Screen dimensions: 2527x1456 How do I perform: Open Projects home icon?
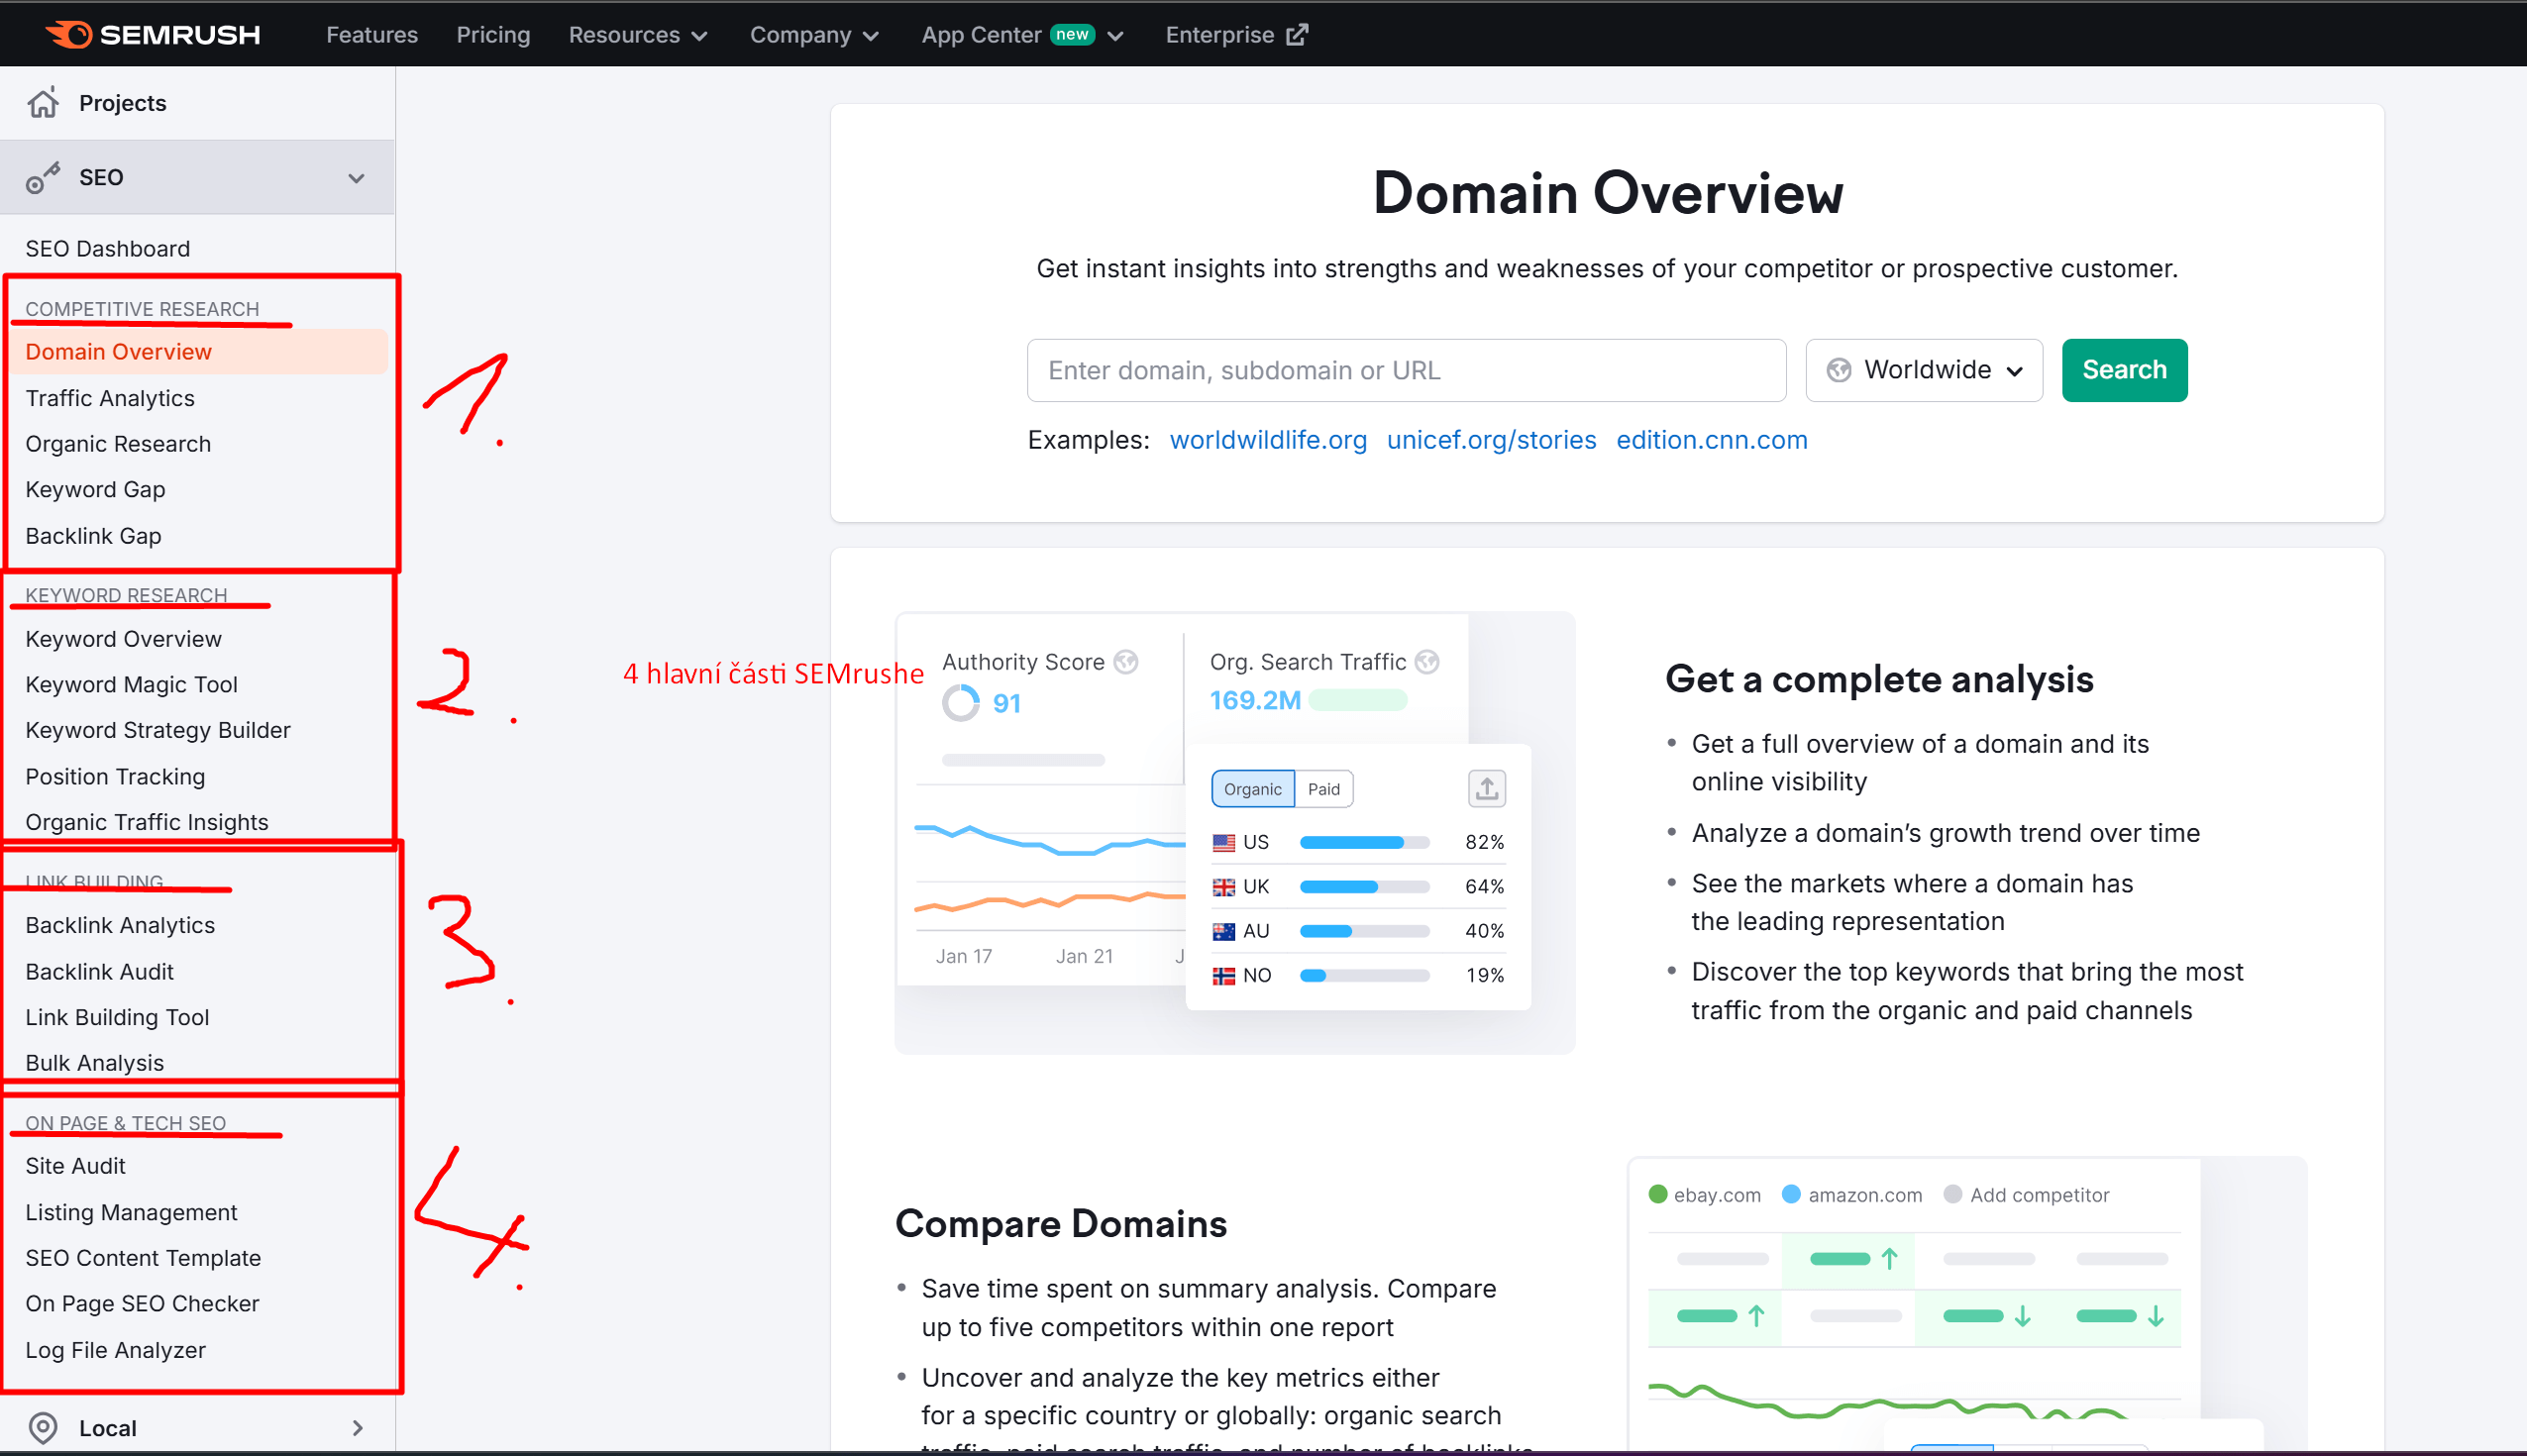(x=43, y=102)
